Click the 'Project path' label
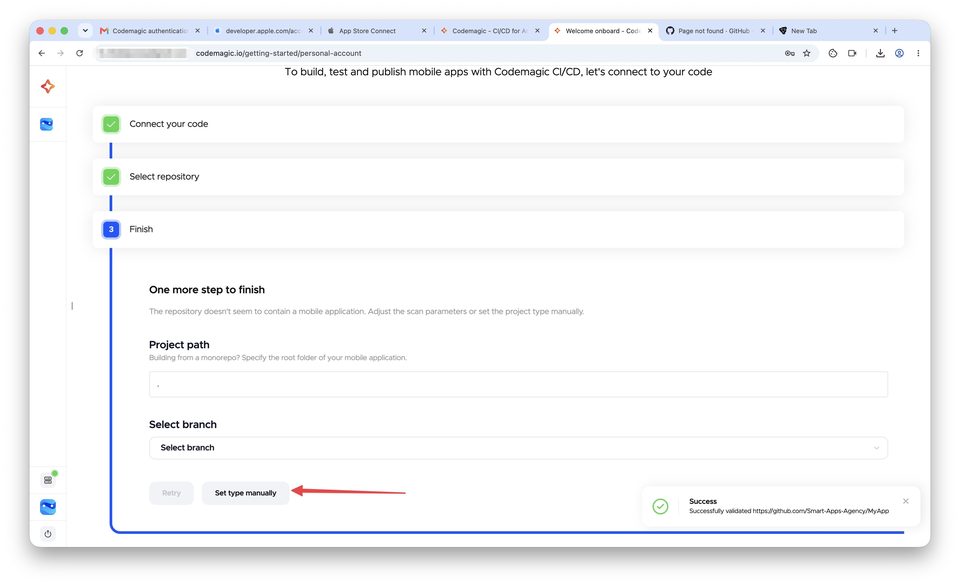 [x=179, y=345]
